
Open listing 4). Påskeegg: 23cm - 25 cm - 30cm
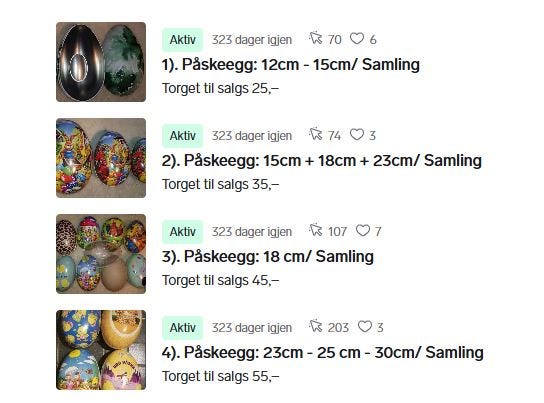coord(323,353)
